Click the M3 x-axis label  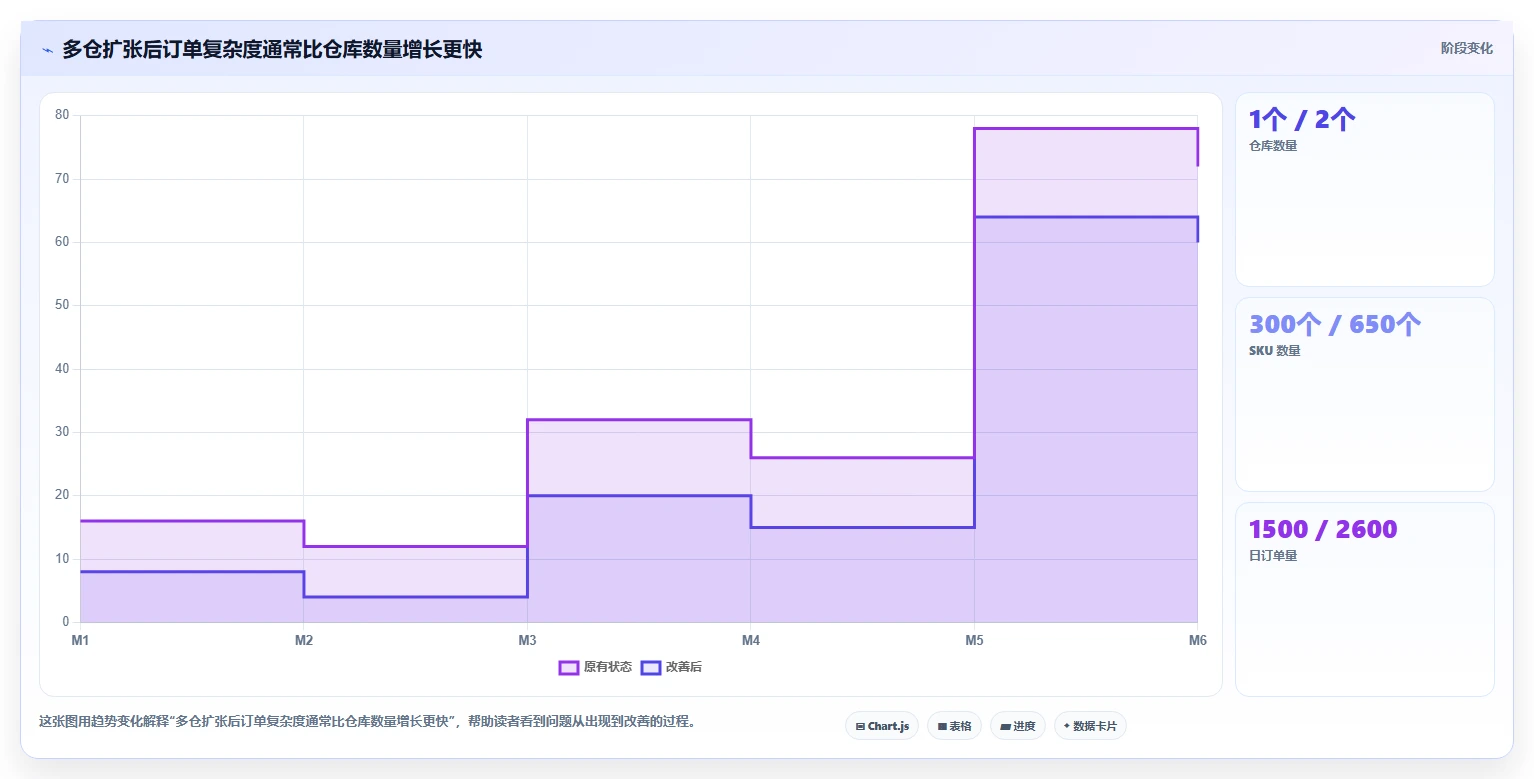(527, 640)
